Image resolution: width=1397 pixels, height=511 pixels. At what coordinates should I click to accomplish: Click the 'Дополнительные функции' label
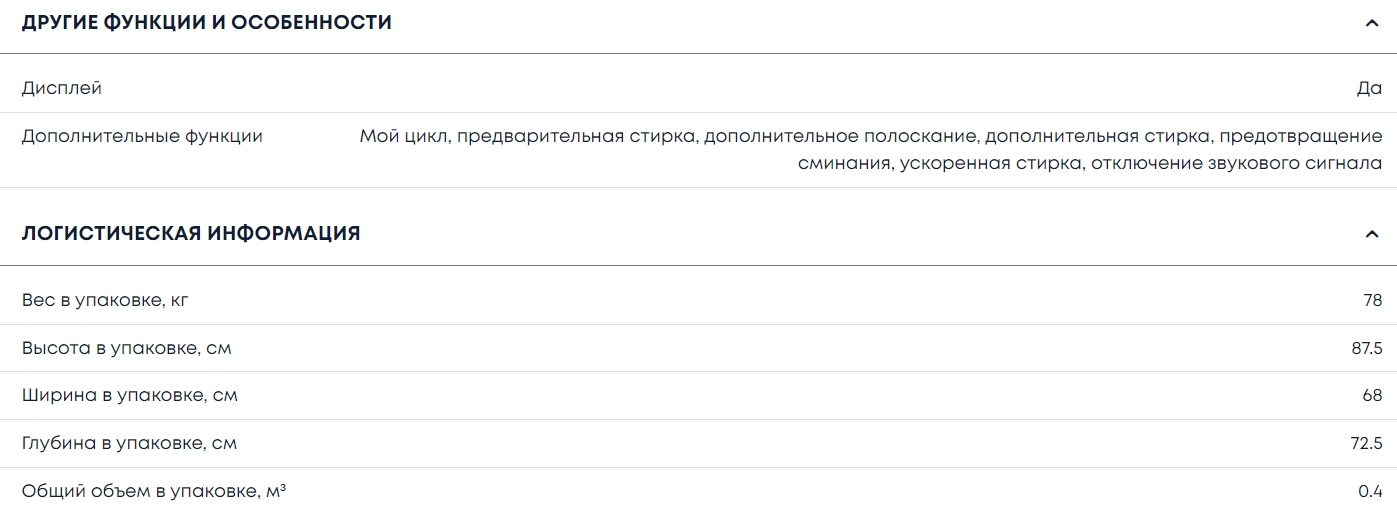tap(142, 136)
